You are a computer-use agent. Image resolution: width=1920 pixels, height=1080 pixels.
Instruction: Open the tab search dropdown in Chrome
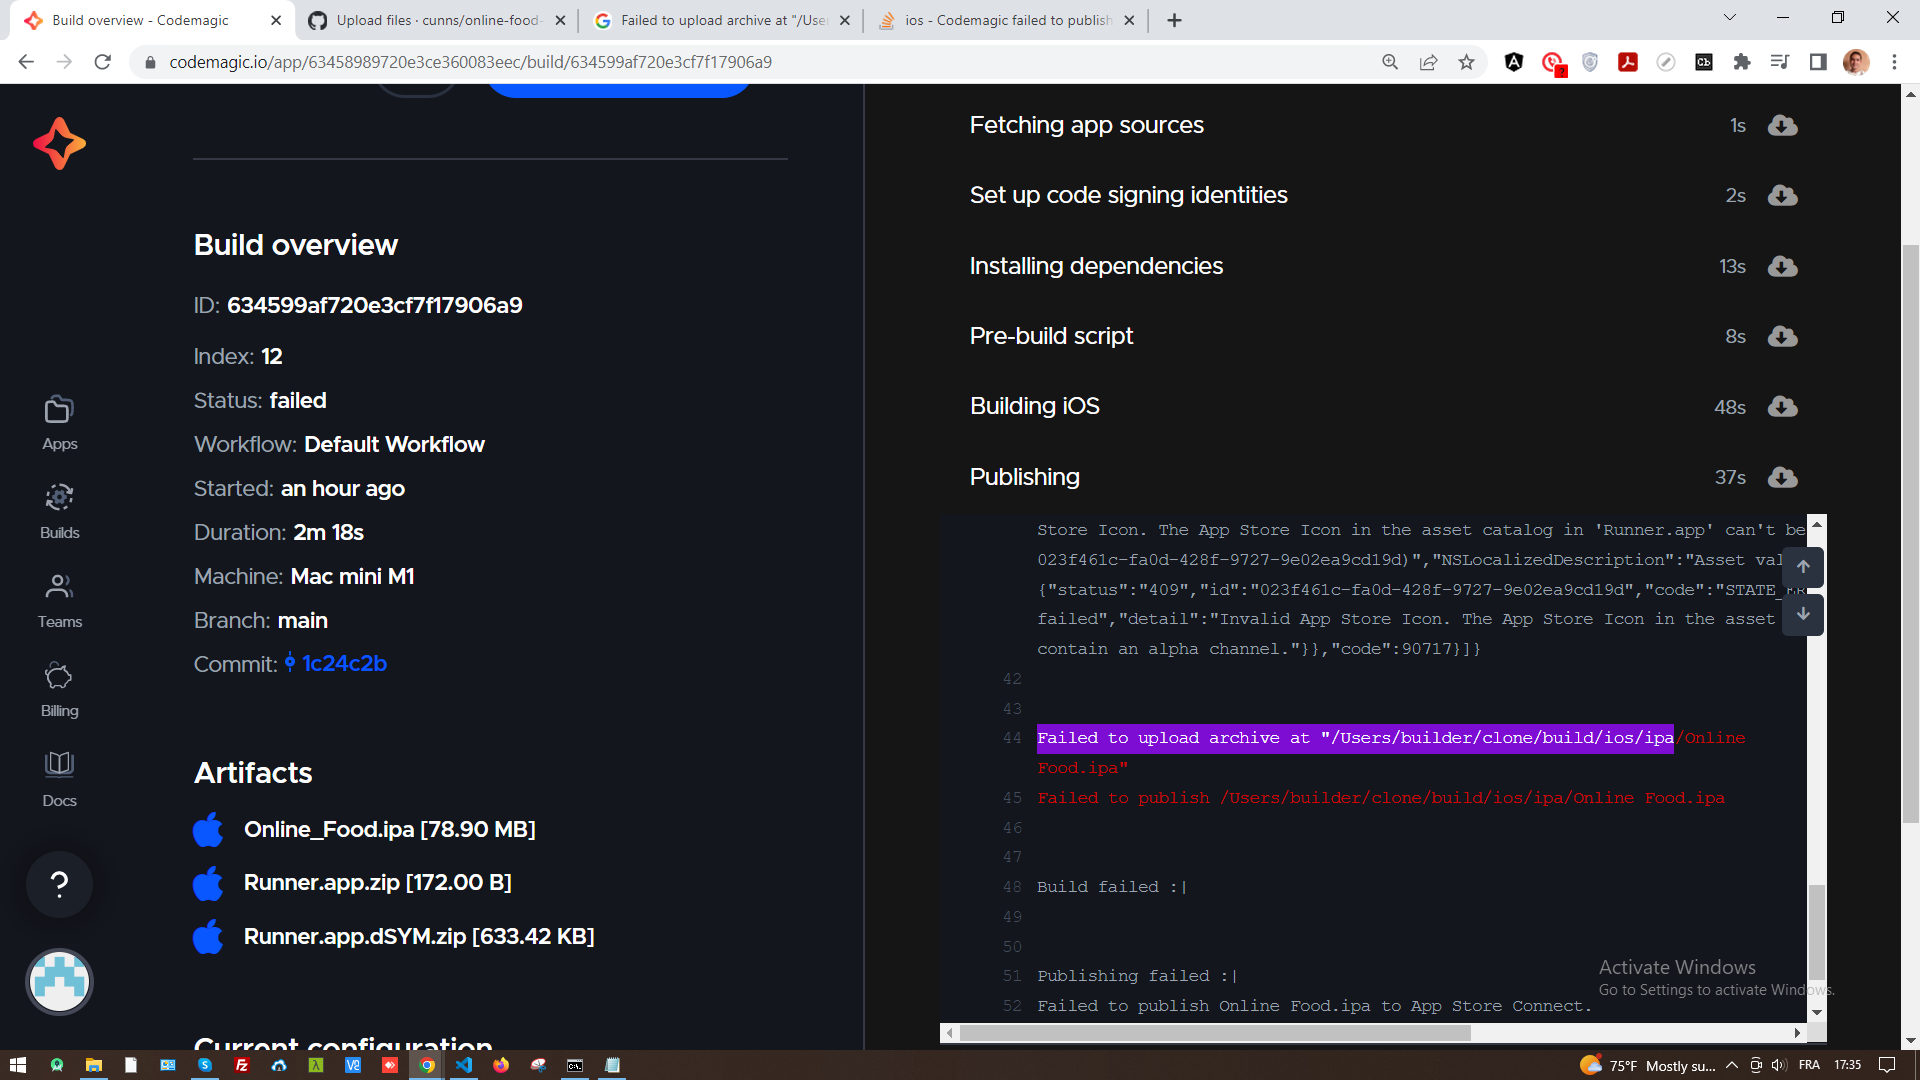1729,18
